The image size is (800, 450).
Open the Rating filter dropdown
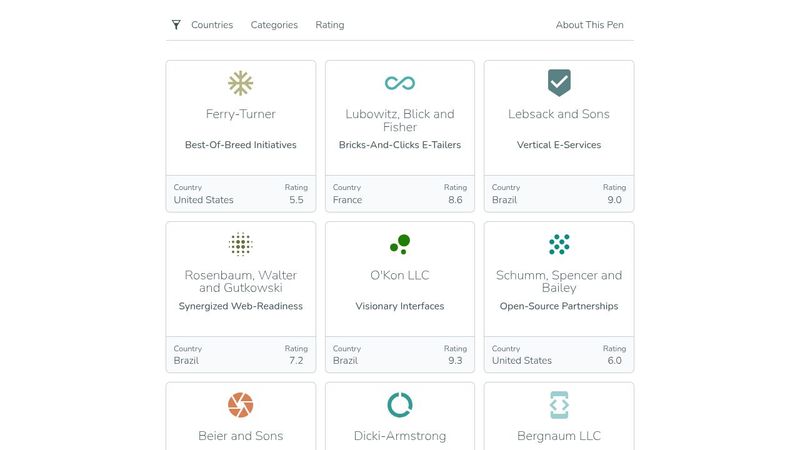point(330,24)
